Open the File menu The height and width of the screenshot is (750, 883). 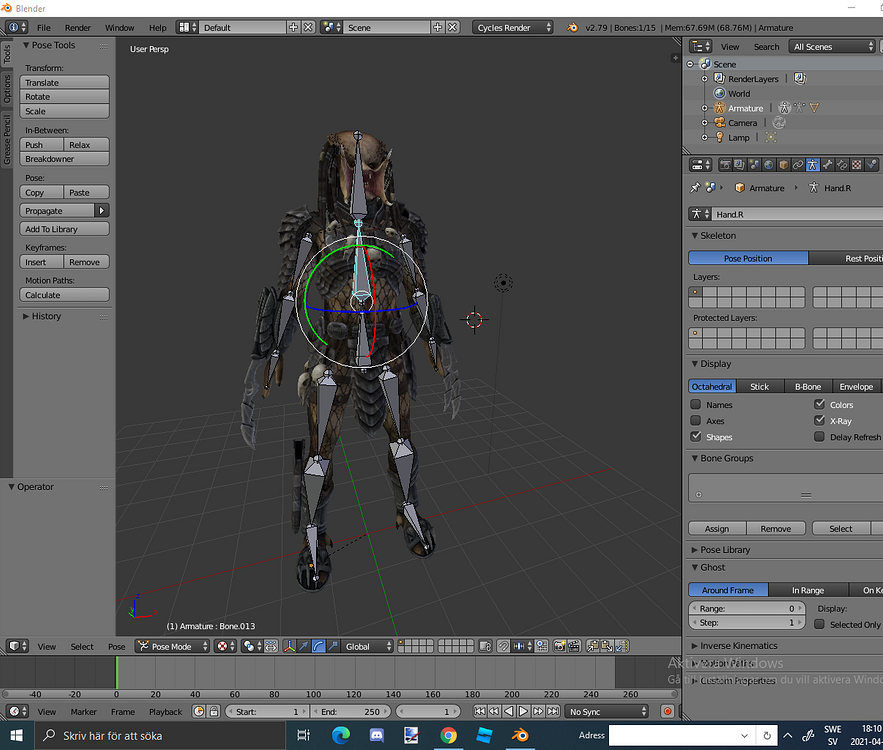[46, 27]
